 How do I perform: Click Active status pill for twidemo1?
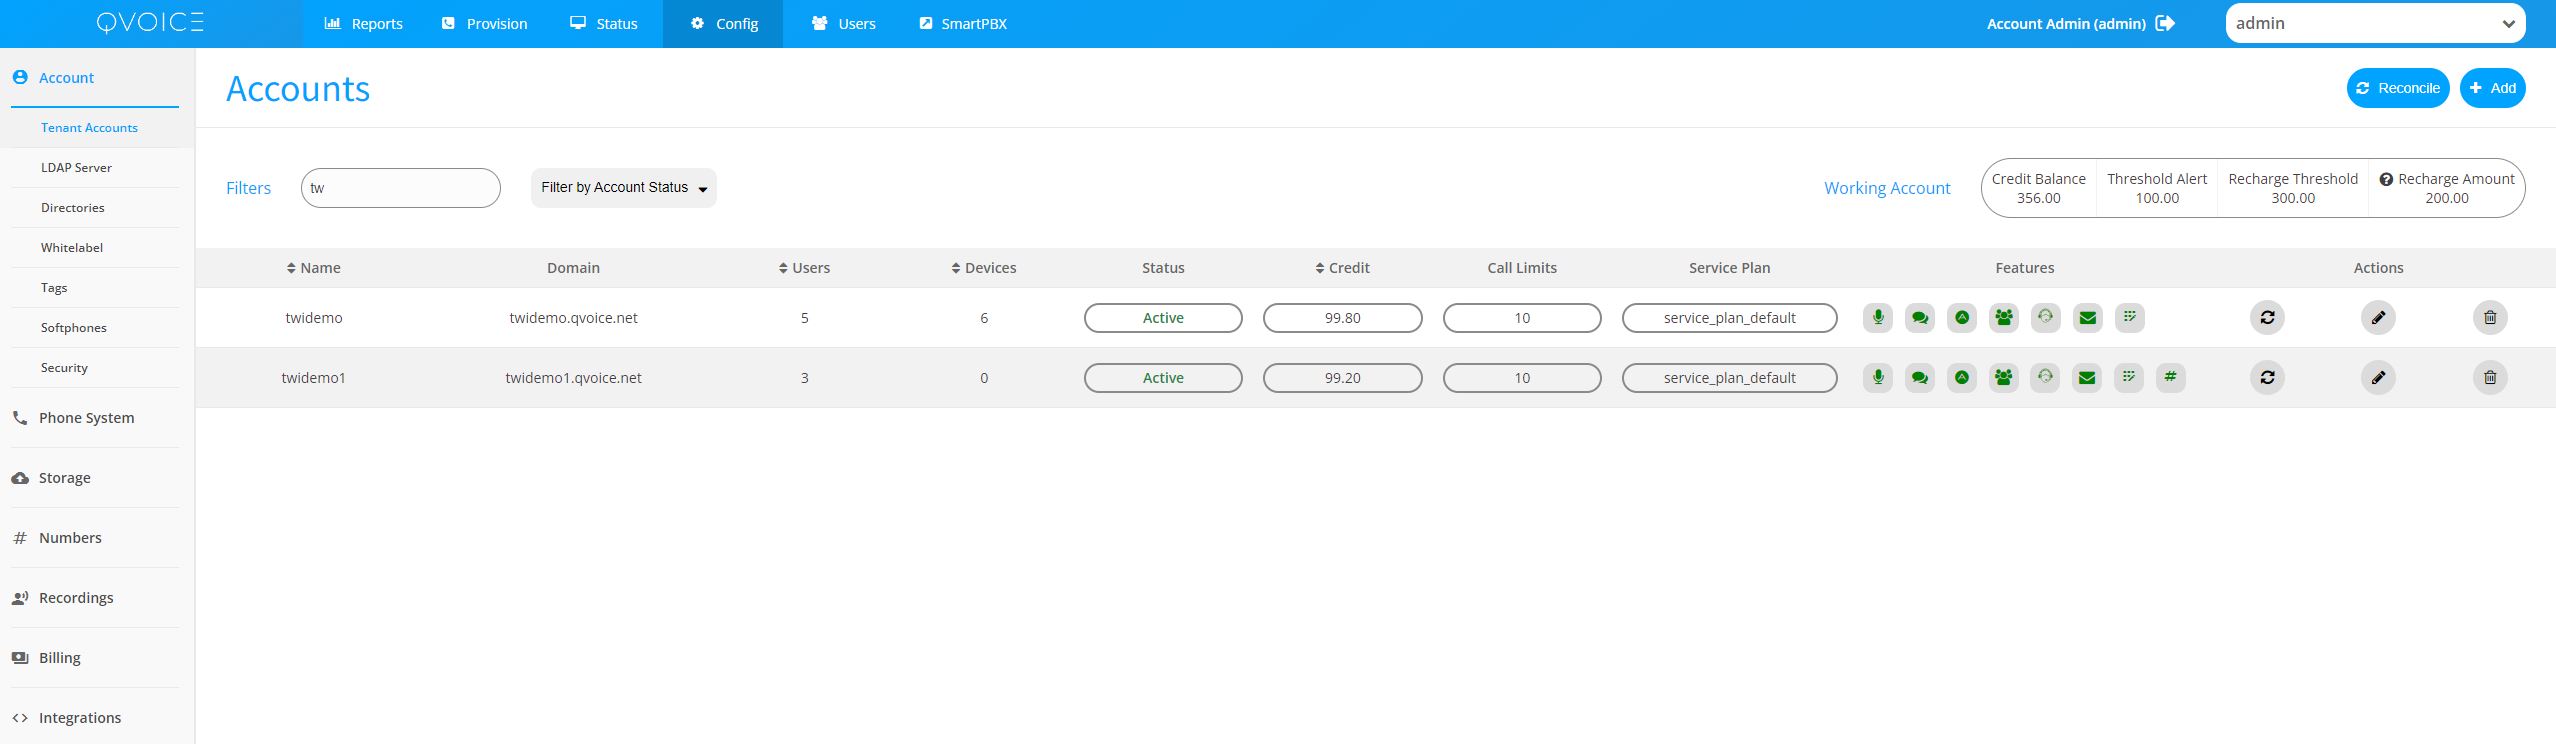click(1163, 378)
